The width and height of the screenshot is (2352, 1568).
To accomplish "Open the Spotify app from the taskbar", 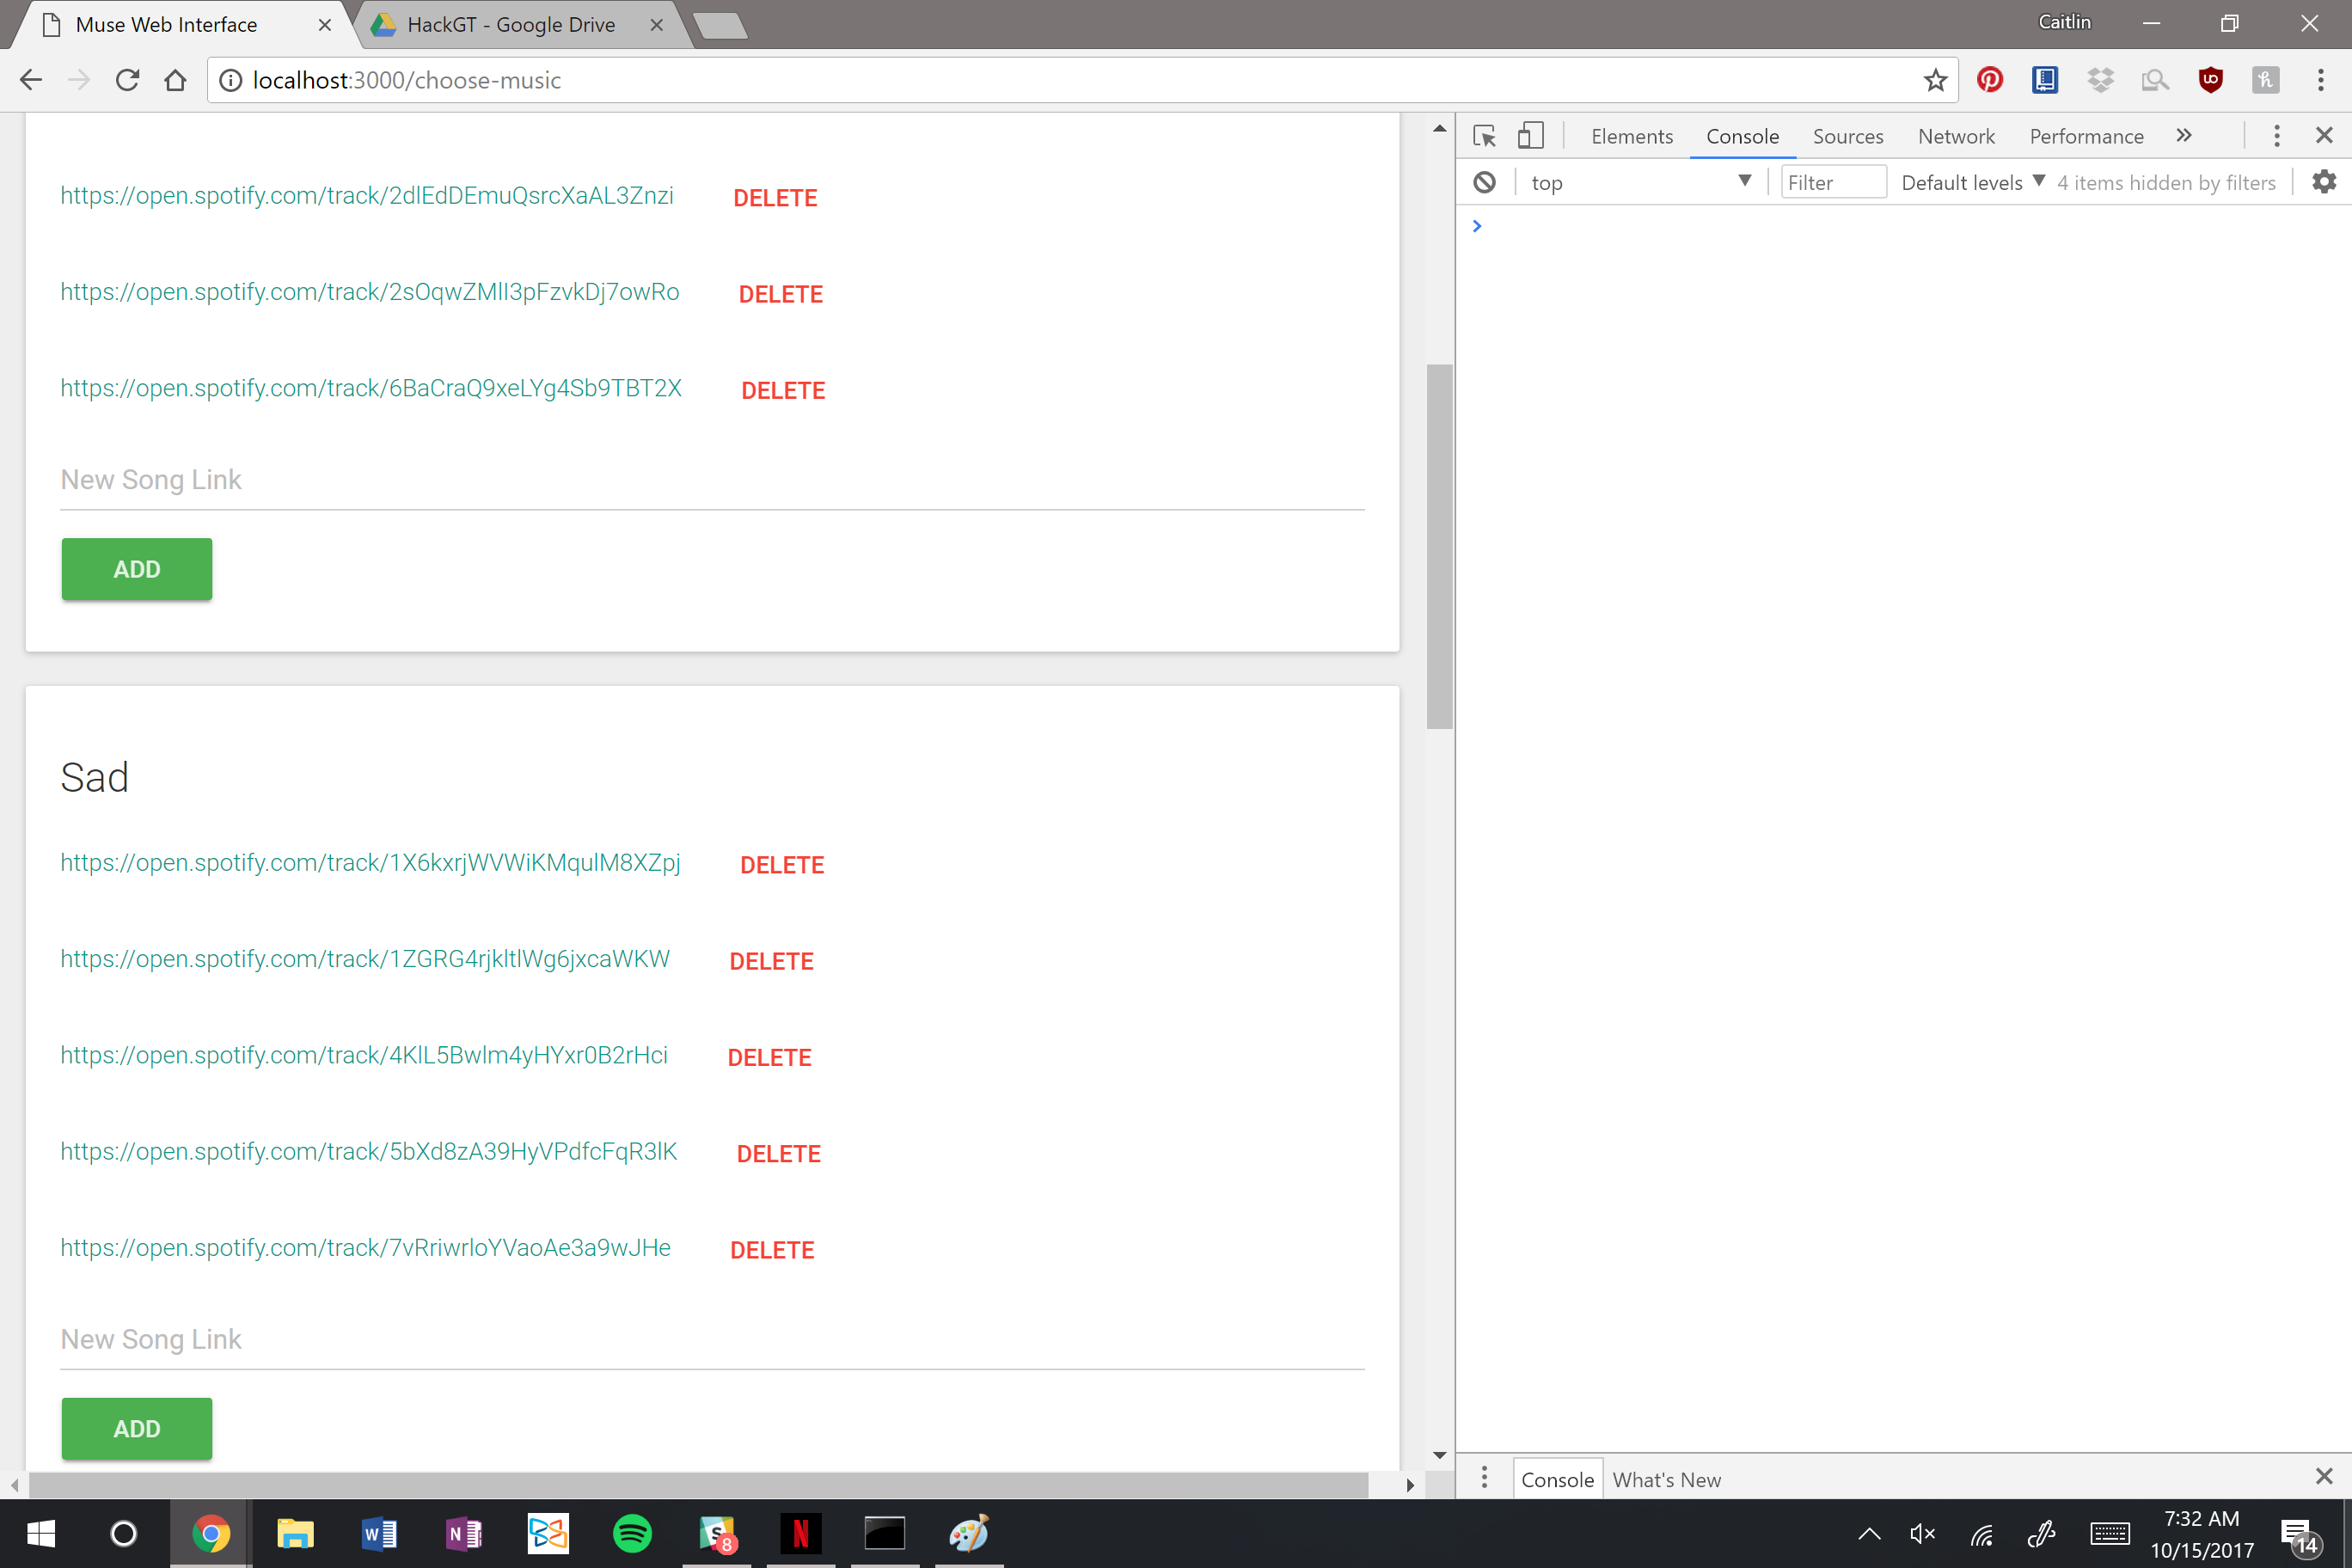I will click(x=632, y=1533).
